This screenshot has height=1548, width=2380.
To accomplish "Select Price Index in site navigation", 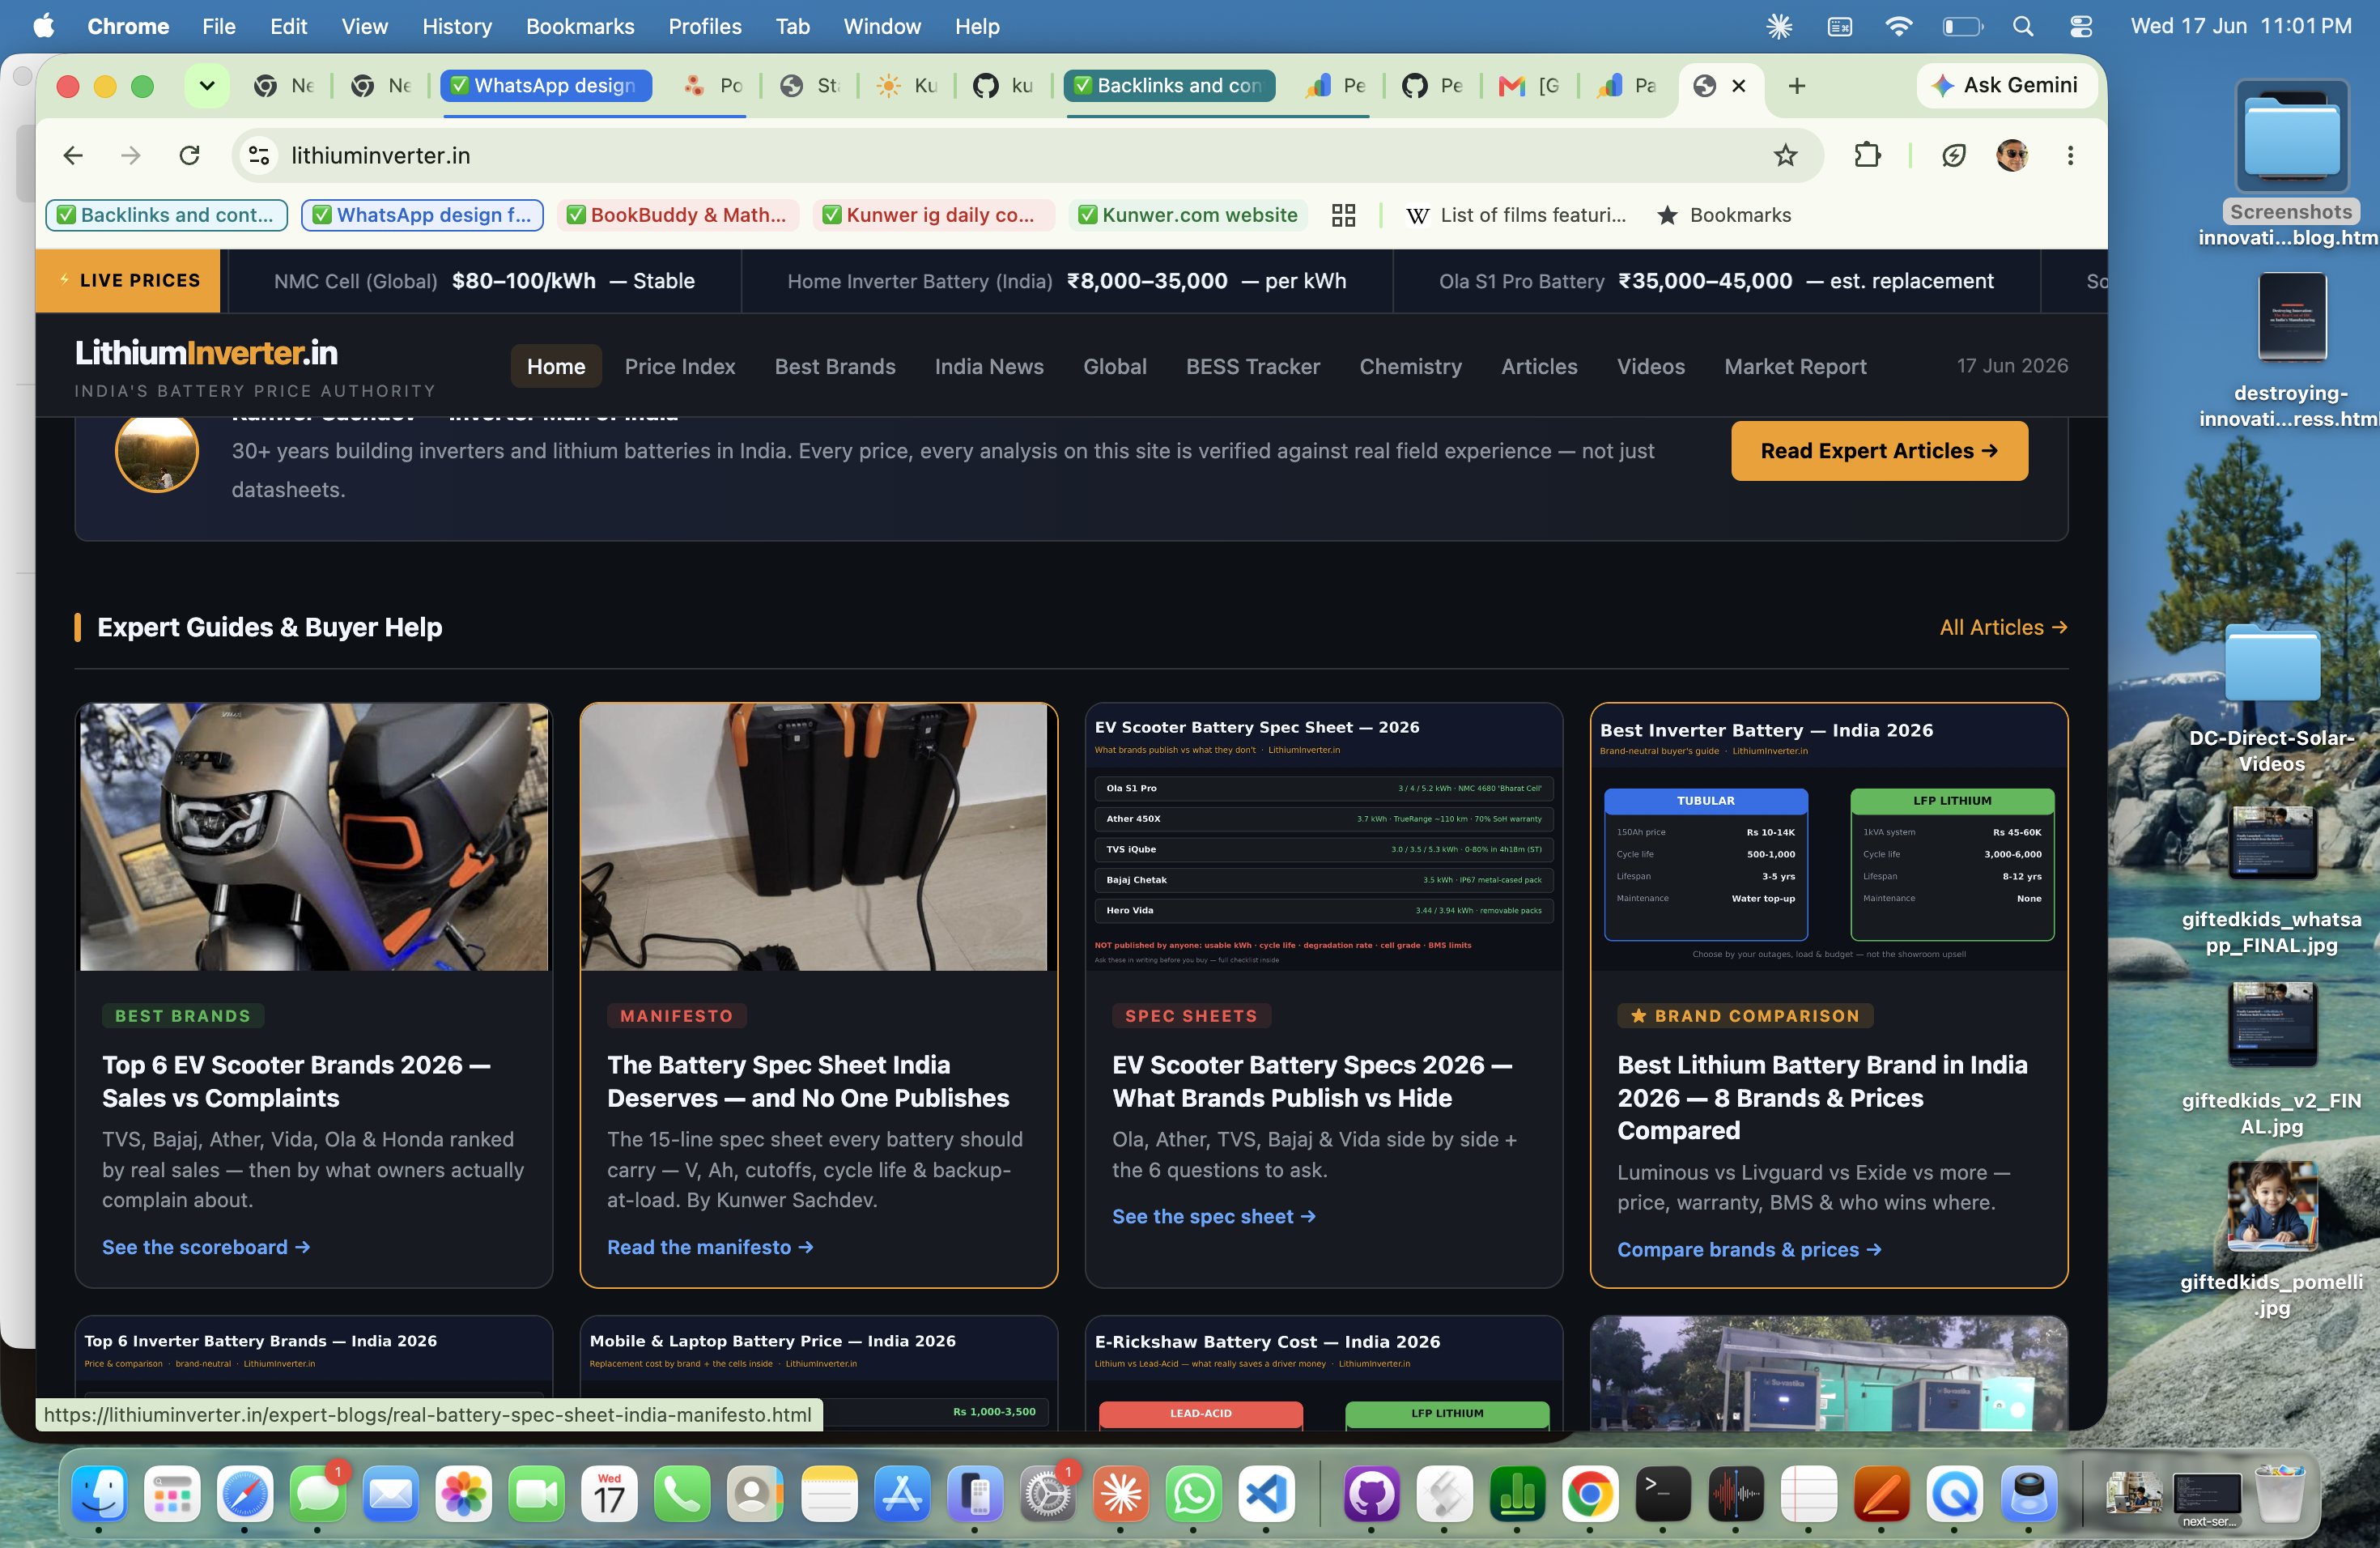I will (x=679, y=366).
